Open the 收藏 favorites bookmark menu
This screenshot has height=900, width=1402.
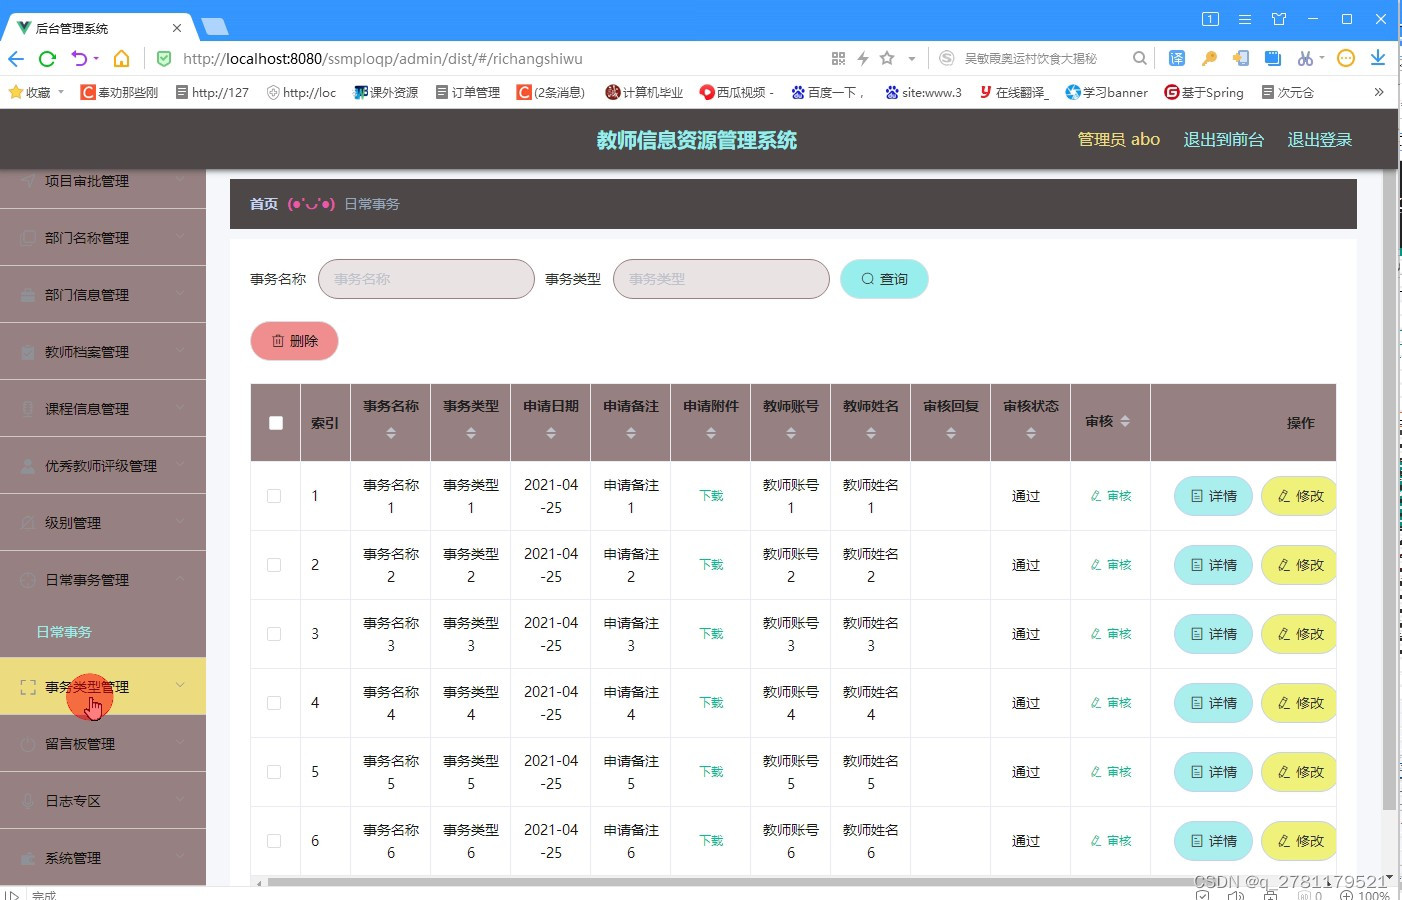tap(36, 92)
